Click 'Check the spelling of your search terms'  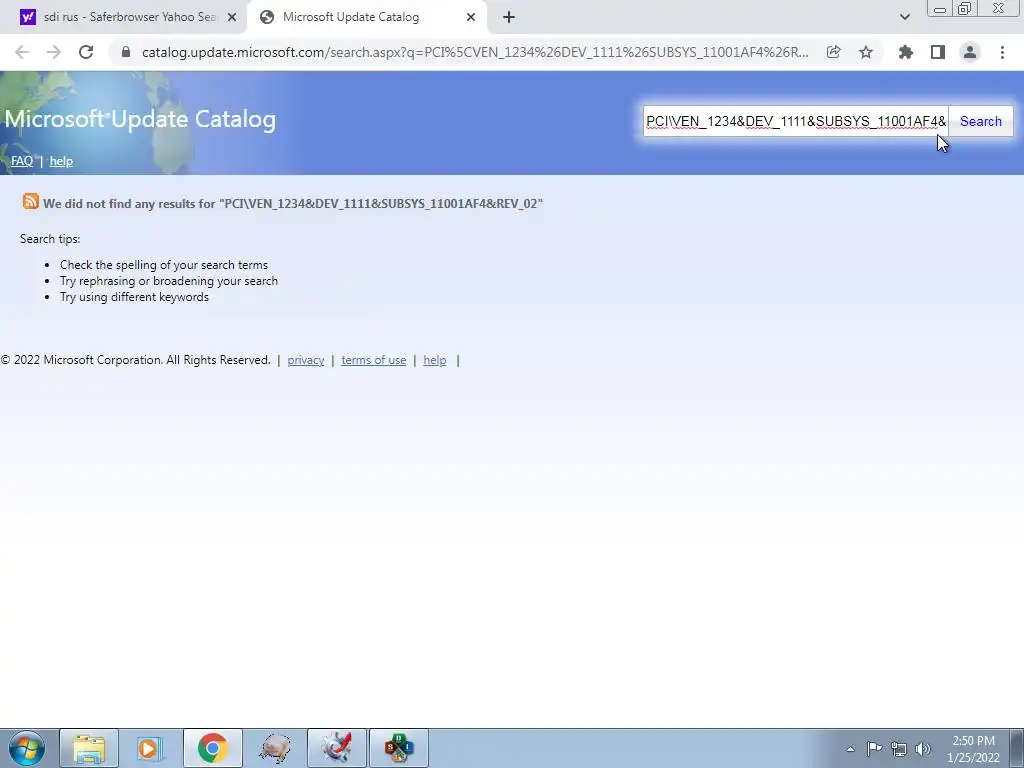pyautogui.click(x=164, y=265)
